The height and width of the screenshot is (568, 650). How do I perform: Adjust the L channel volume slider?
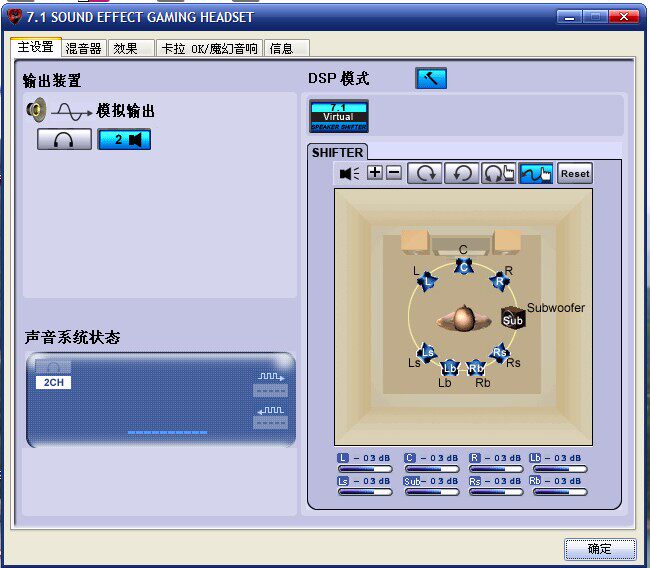(x=365, y=469)
